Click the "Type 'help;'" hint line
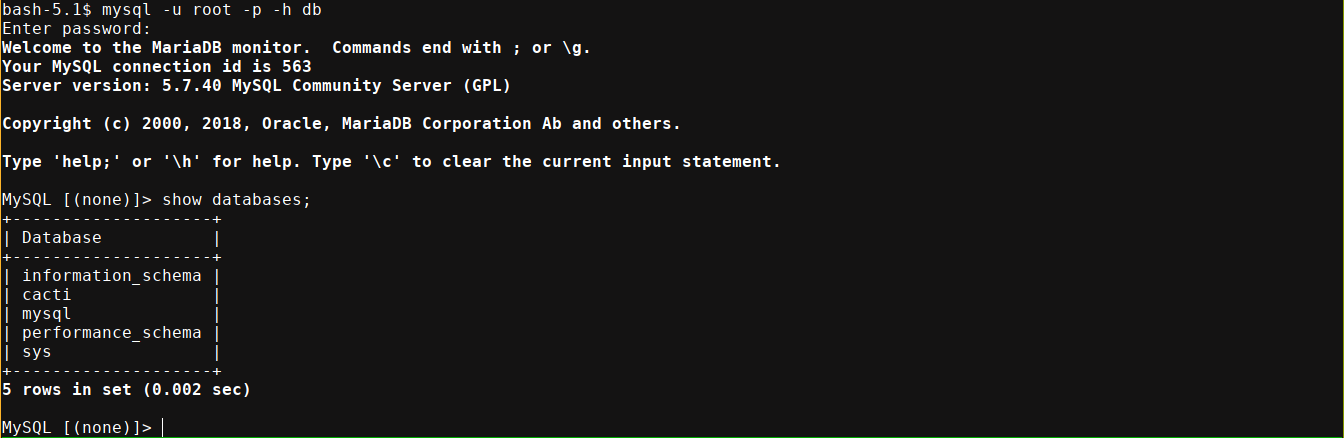Screen dimensions: 1344x438 click(391, 162)
